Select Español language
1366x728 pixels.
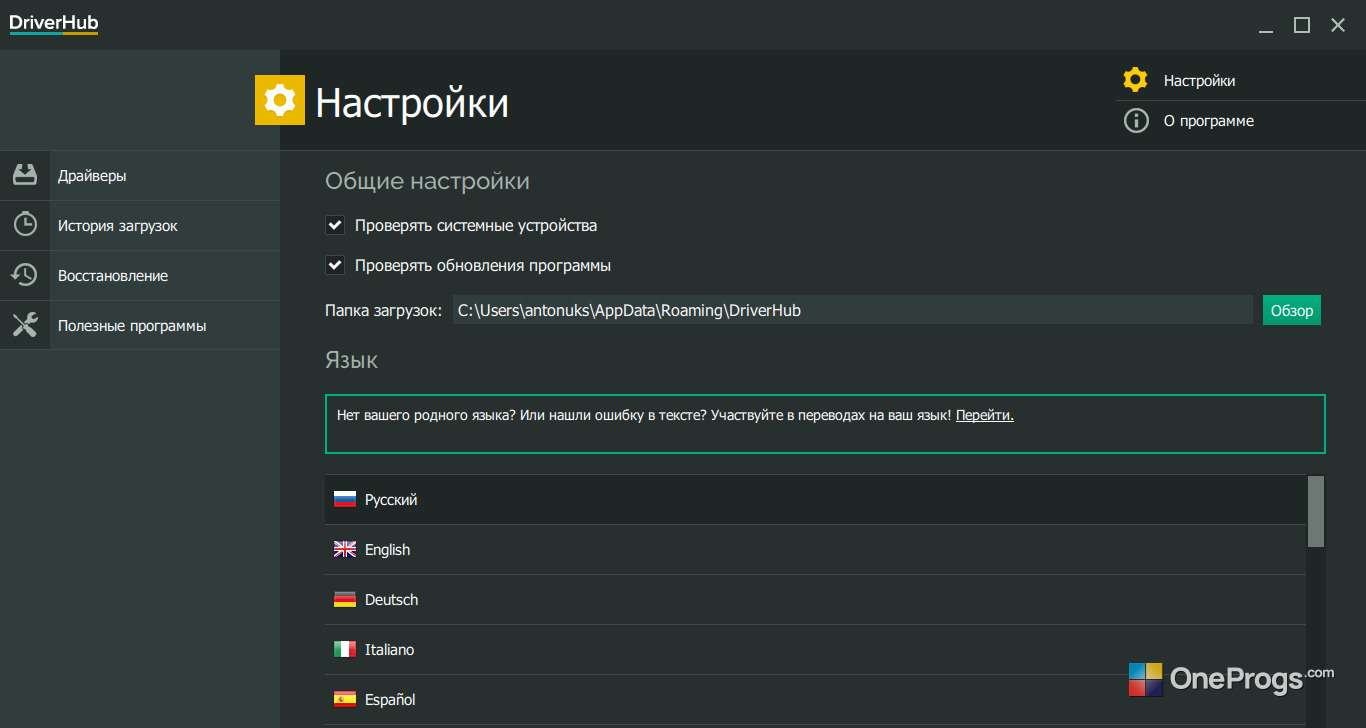click(815, 700)
